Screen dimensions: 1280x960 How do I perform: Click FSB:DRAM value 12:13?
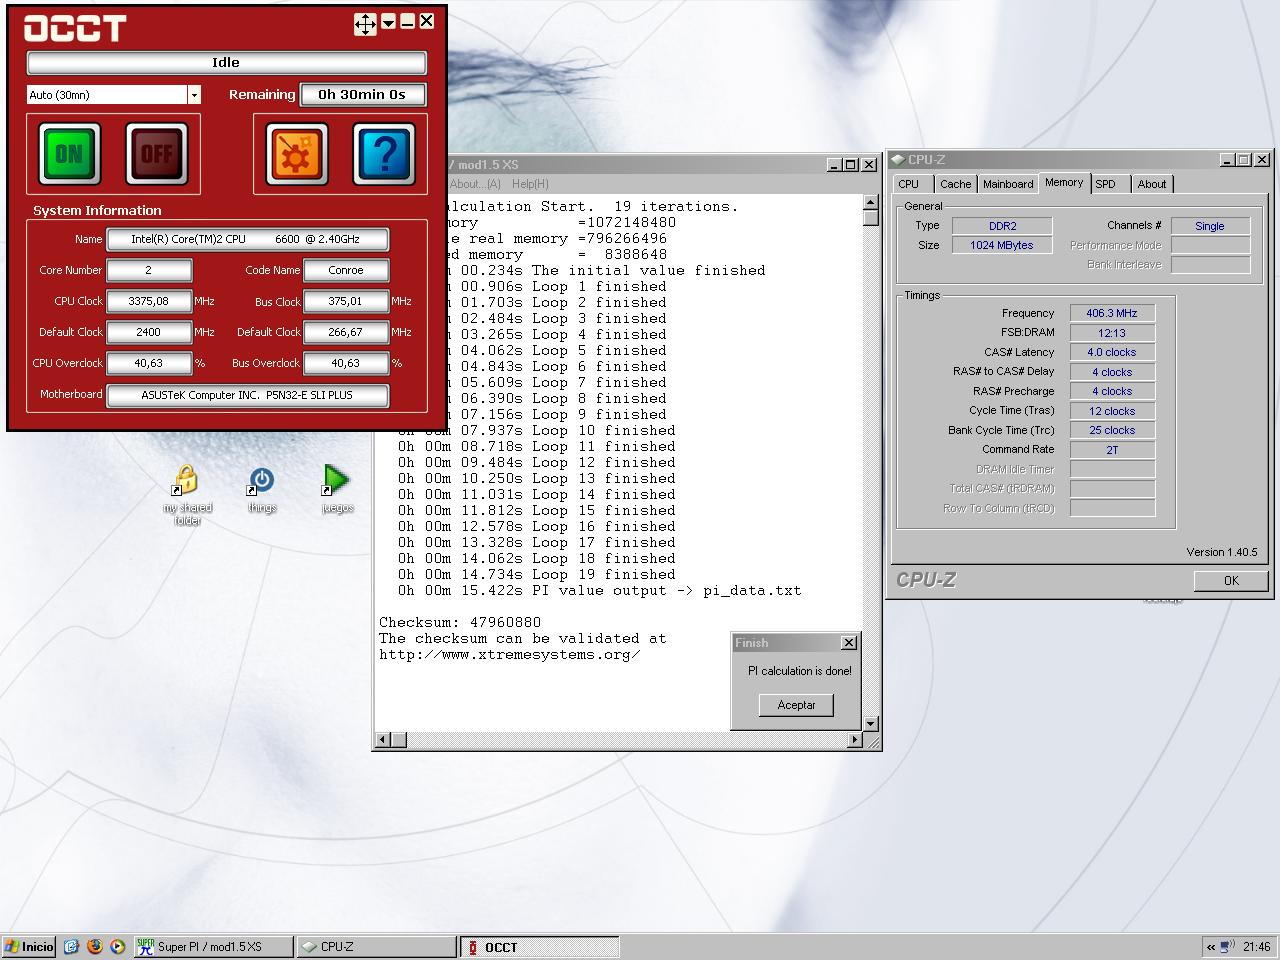coord(1112,333)
